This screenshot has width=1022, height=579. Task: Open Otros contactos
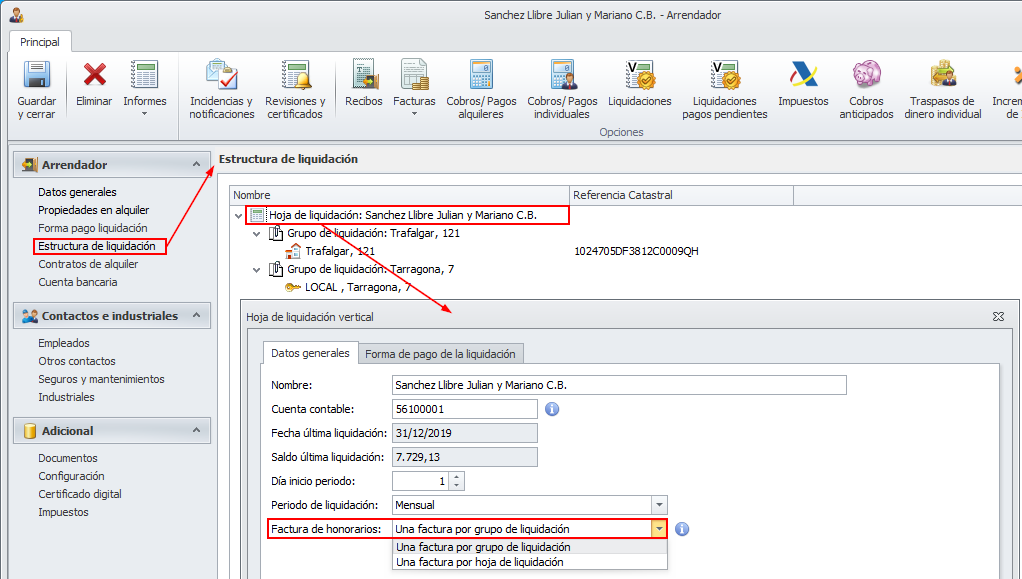[x=76, y=361]
